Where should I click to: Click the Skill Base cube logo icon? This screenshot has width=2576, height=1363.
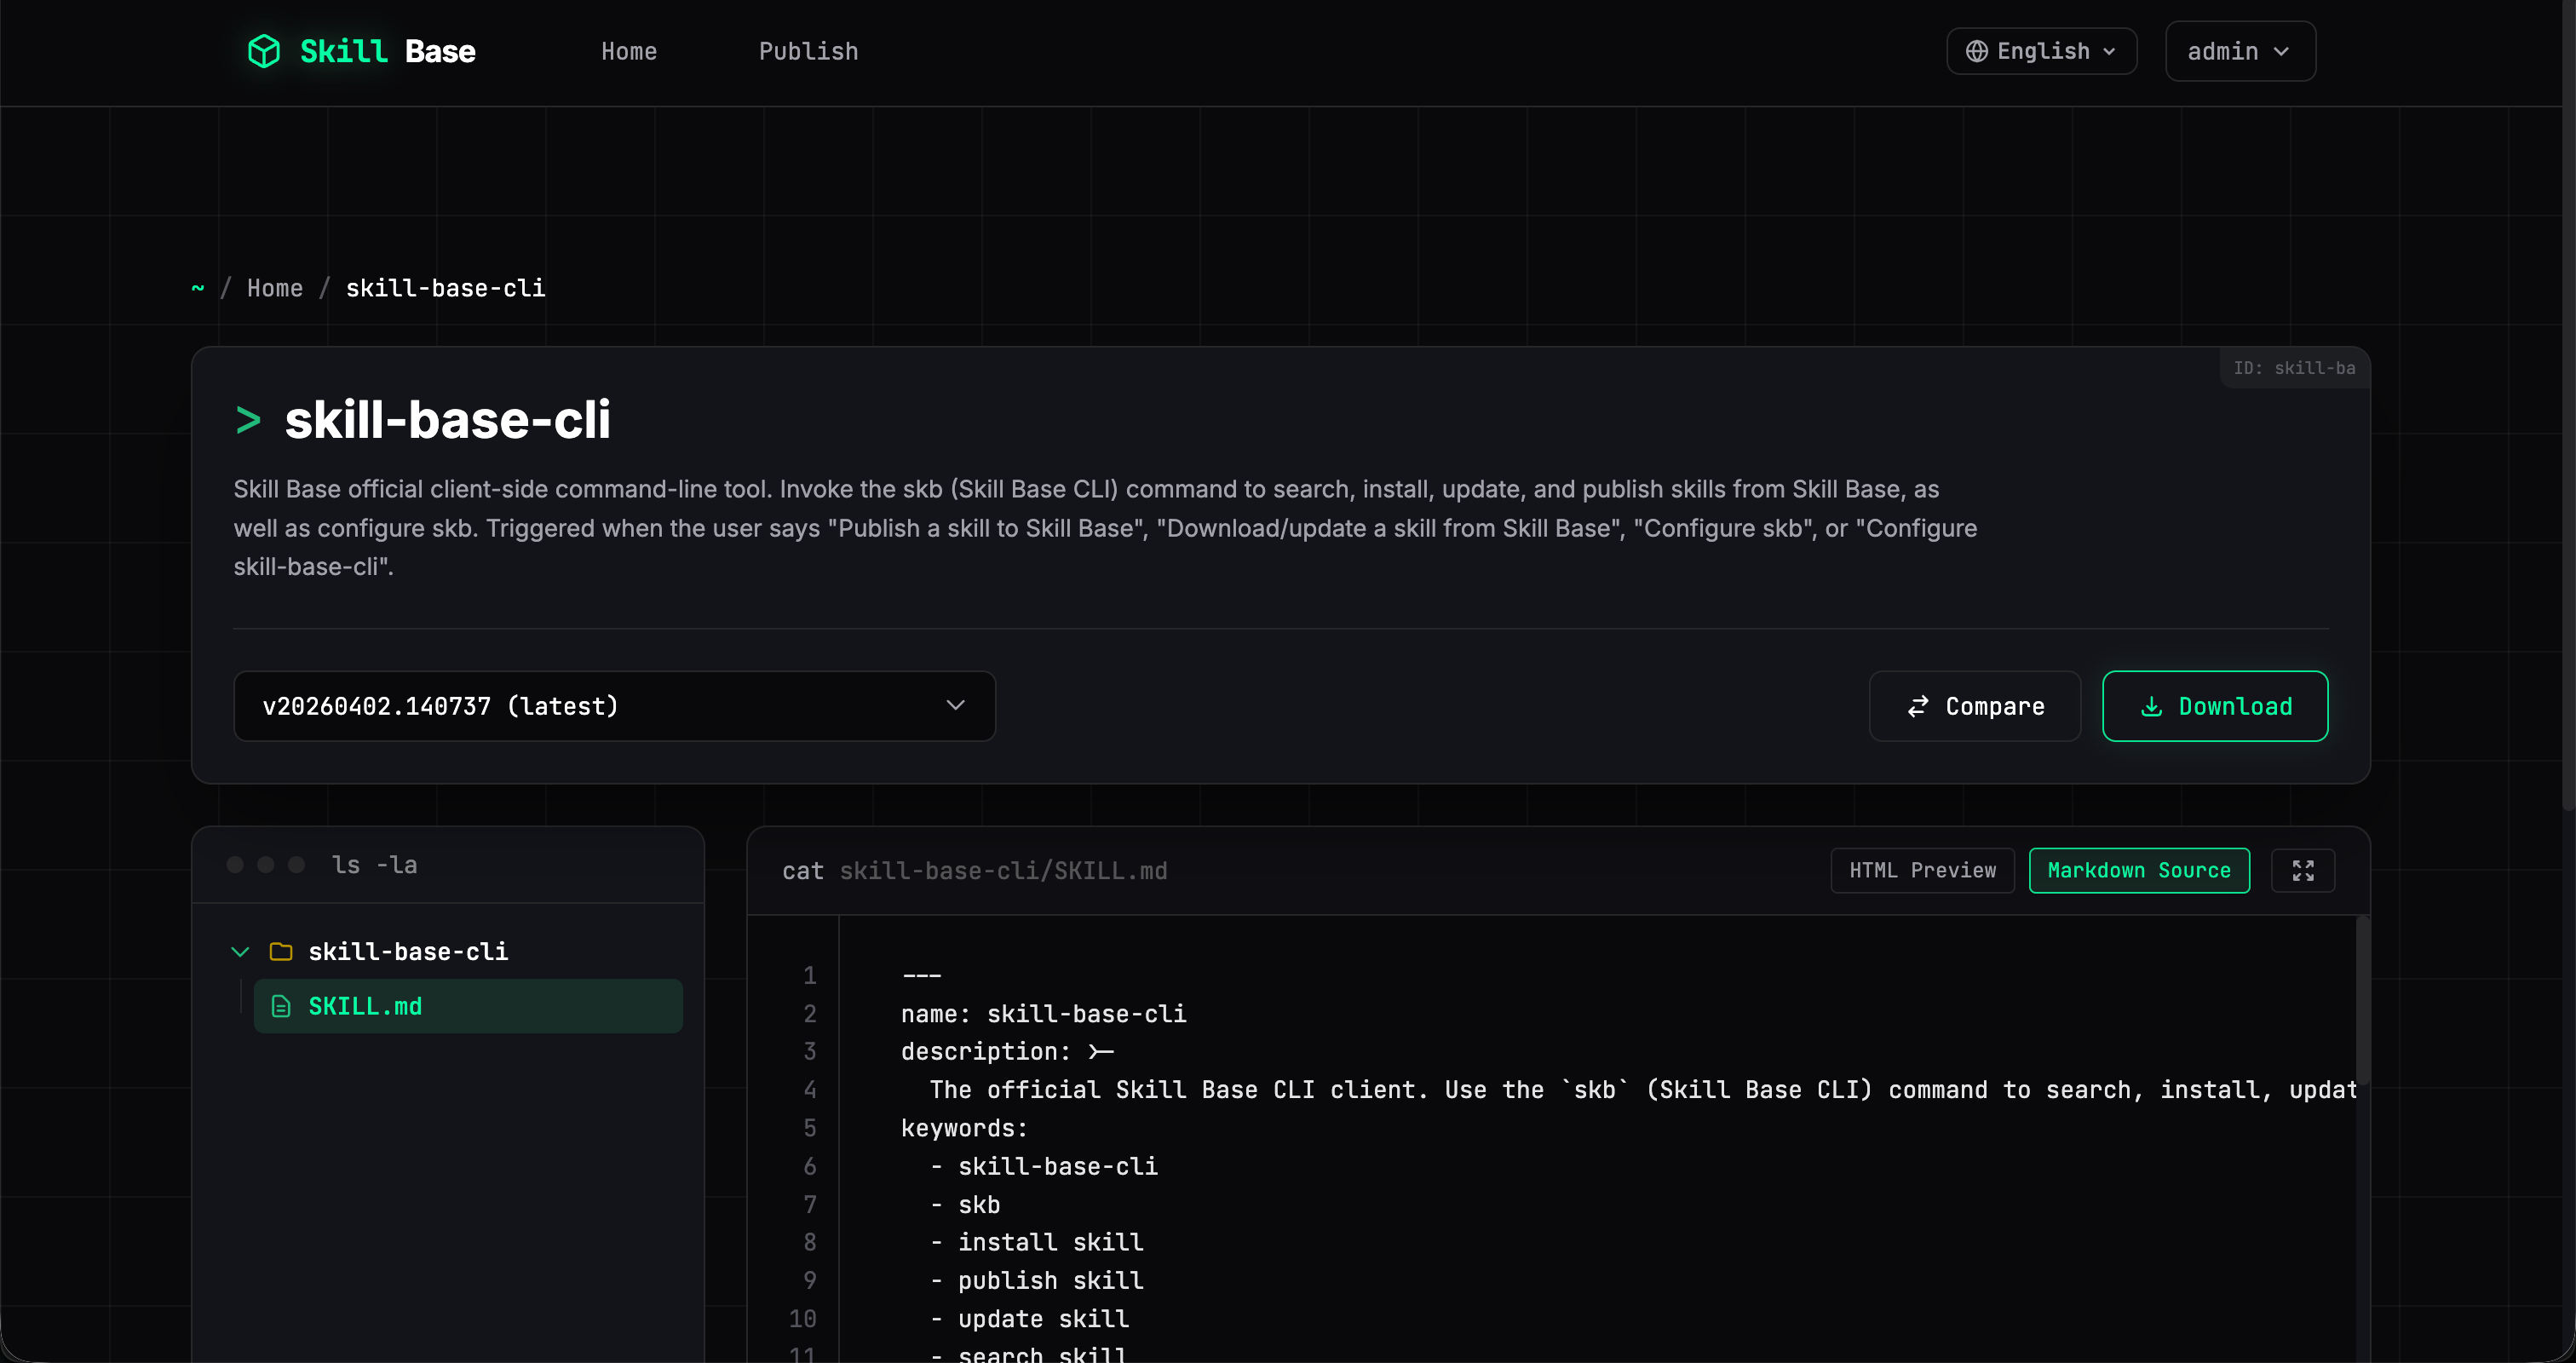click(x=263, y=51)
